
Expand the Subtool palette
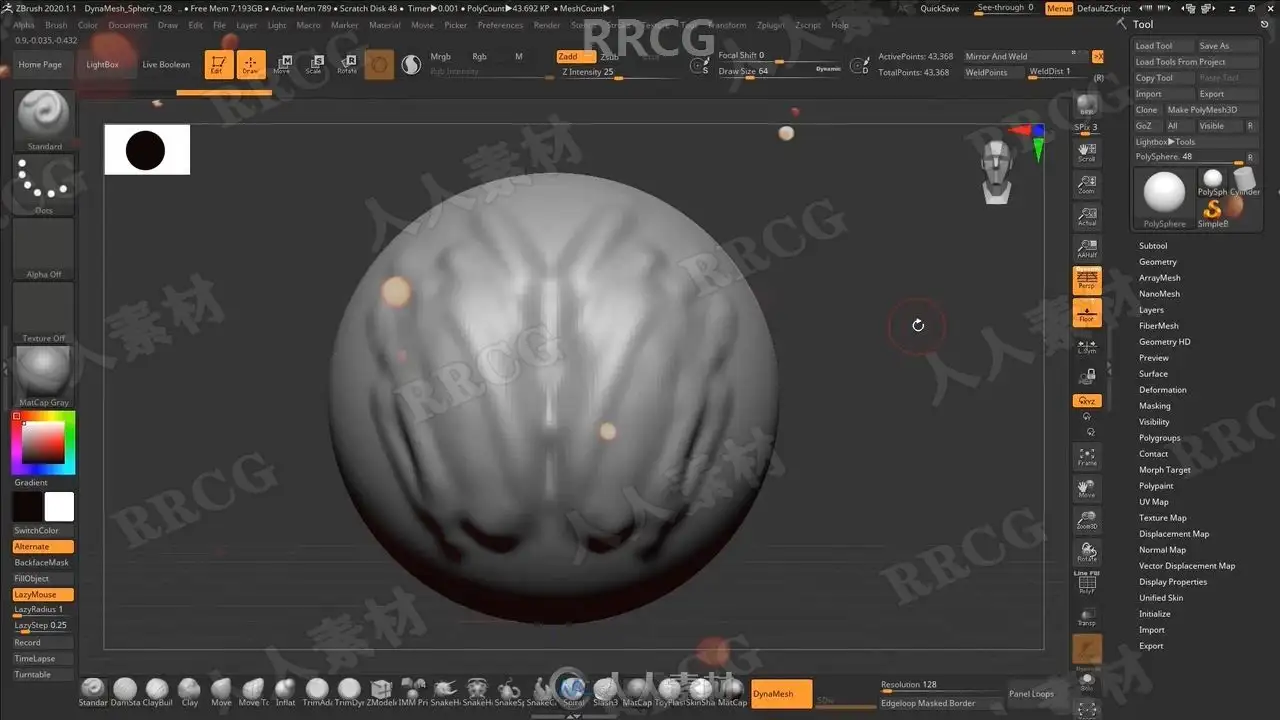1153,246
